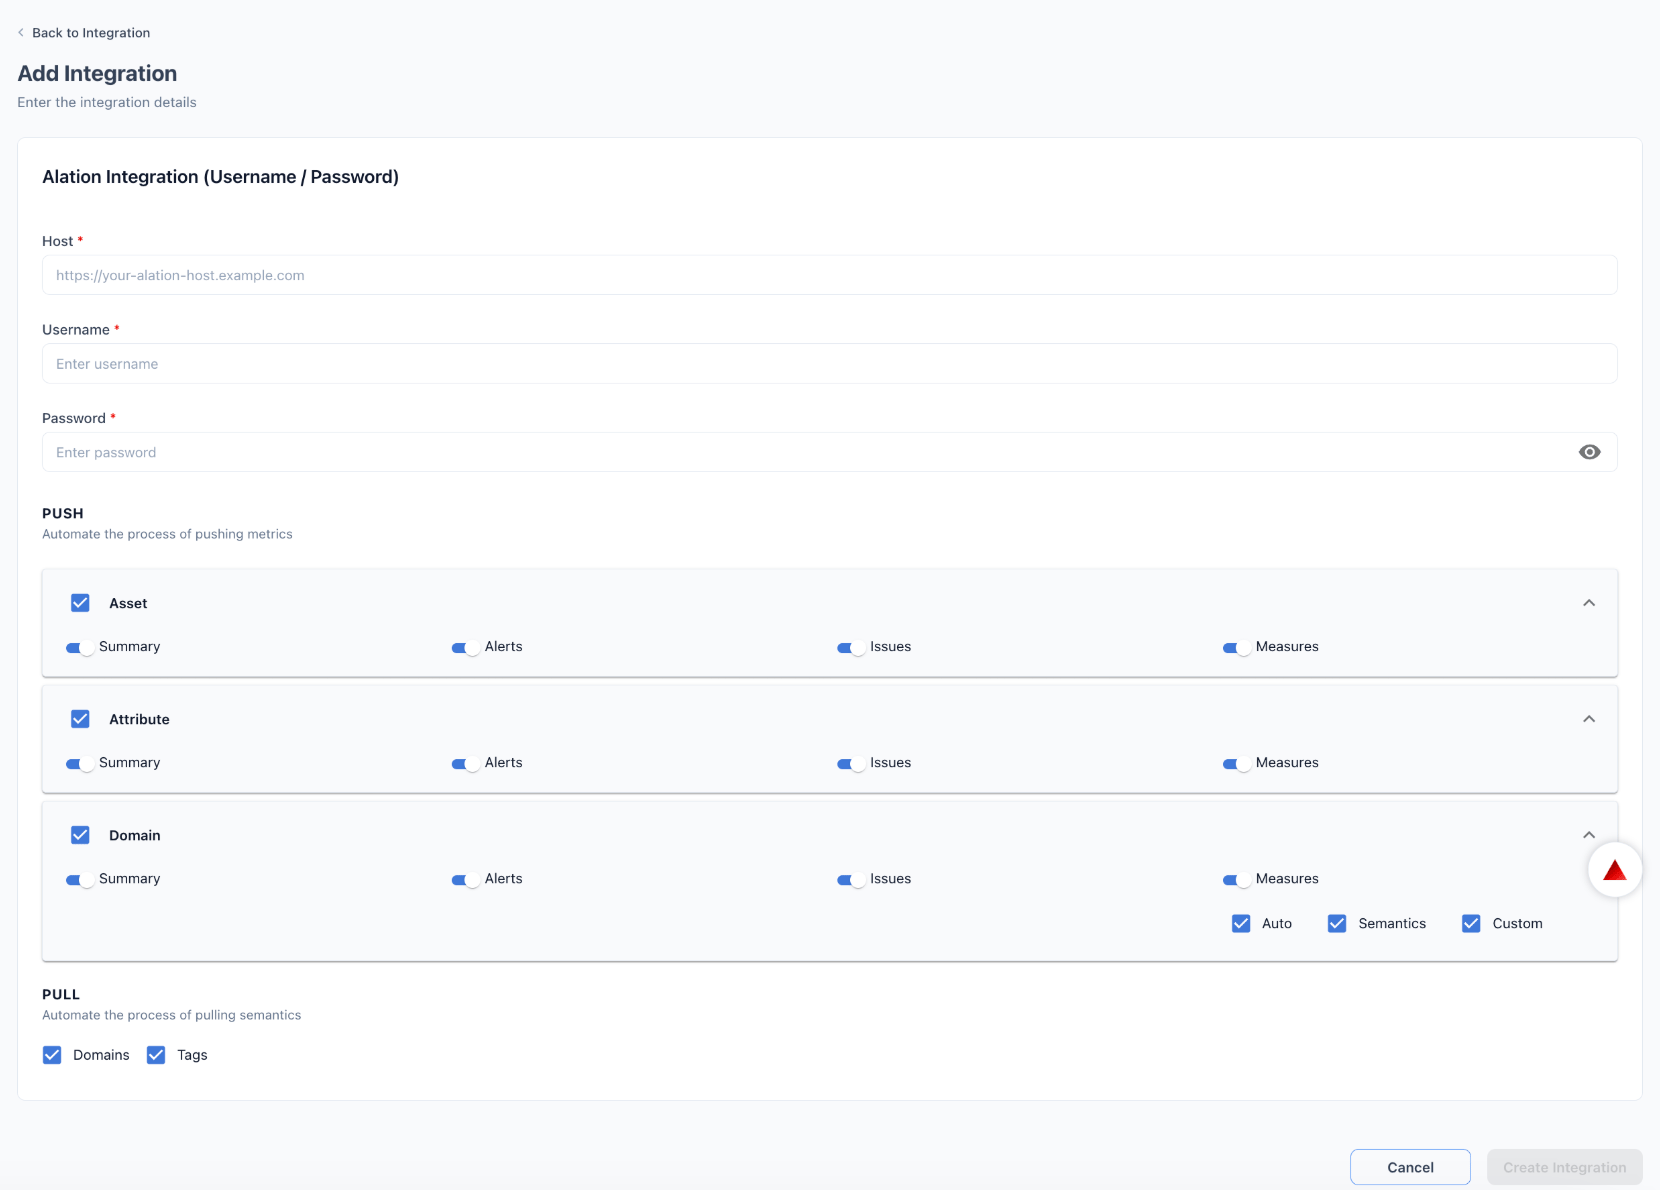Collapse the Asset section
The height and width of the screenshot is (1190, 1660).
(x=1589, y=603)
